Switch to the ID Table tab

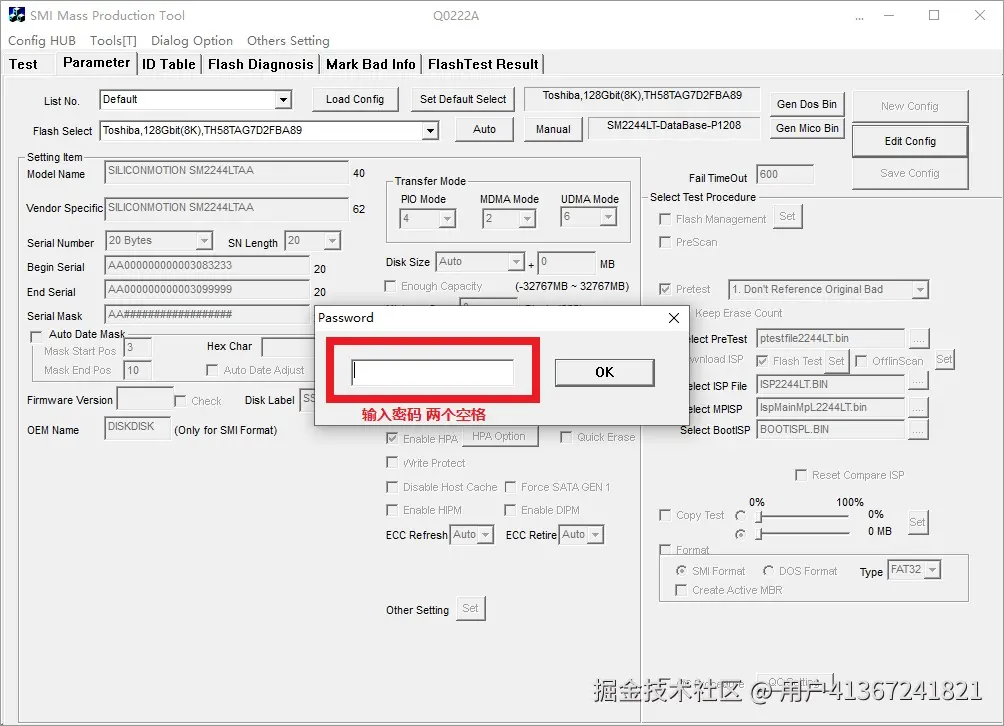(x=168, y=64)
